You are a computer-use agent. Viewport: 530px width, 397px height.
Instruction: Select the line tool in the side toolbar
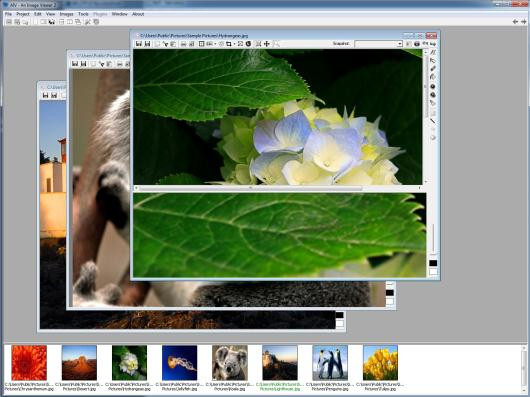433,121
